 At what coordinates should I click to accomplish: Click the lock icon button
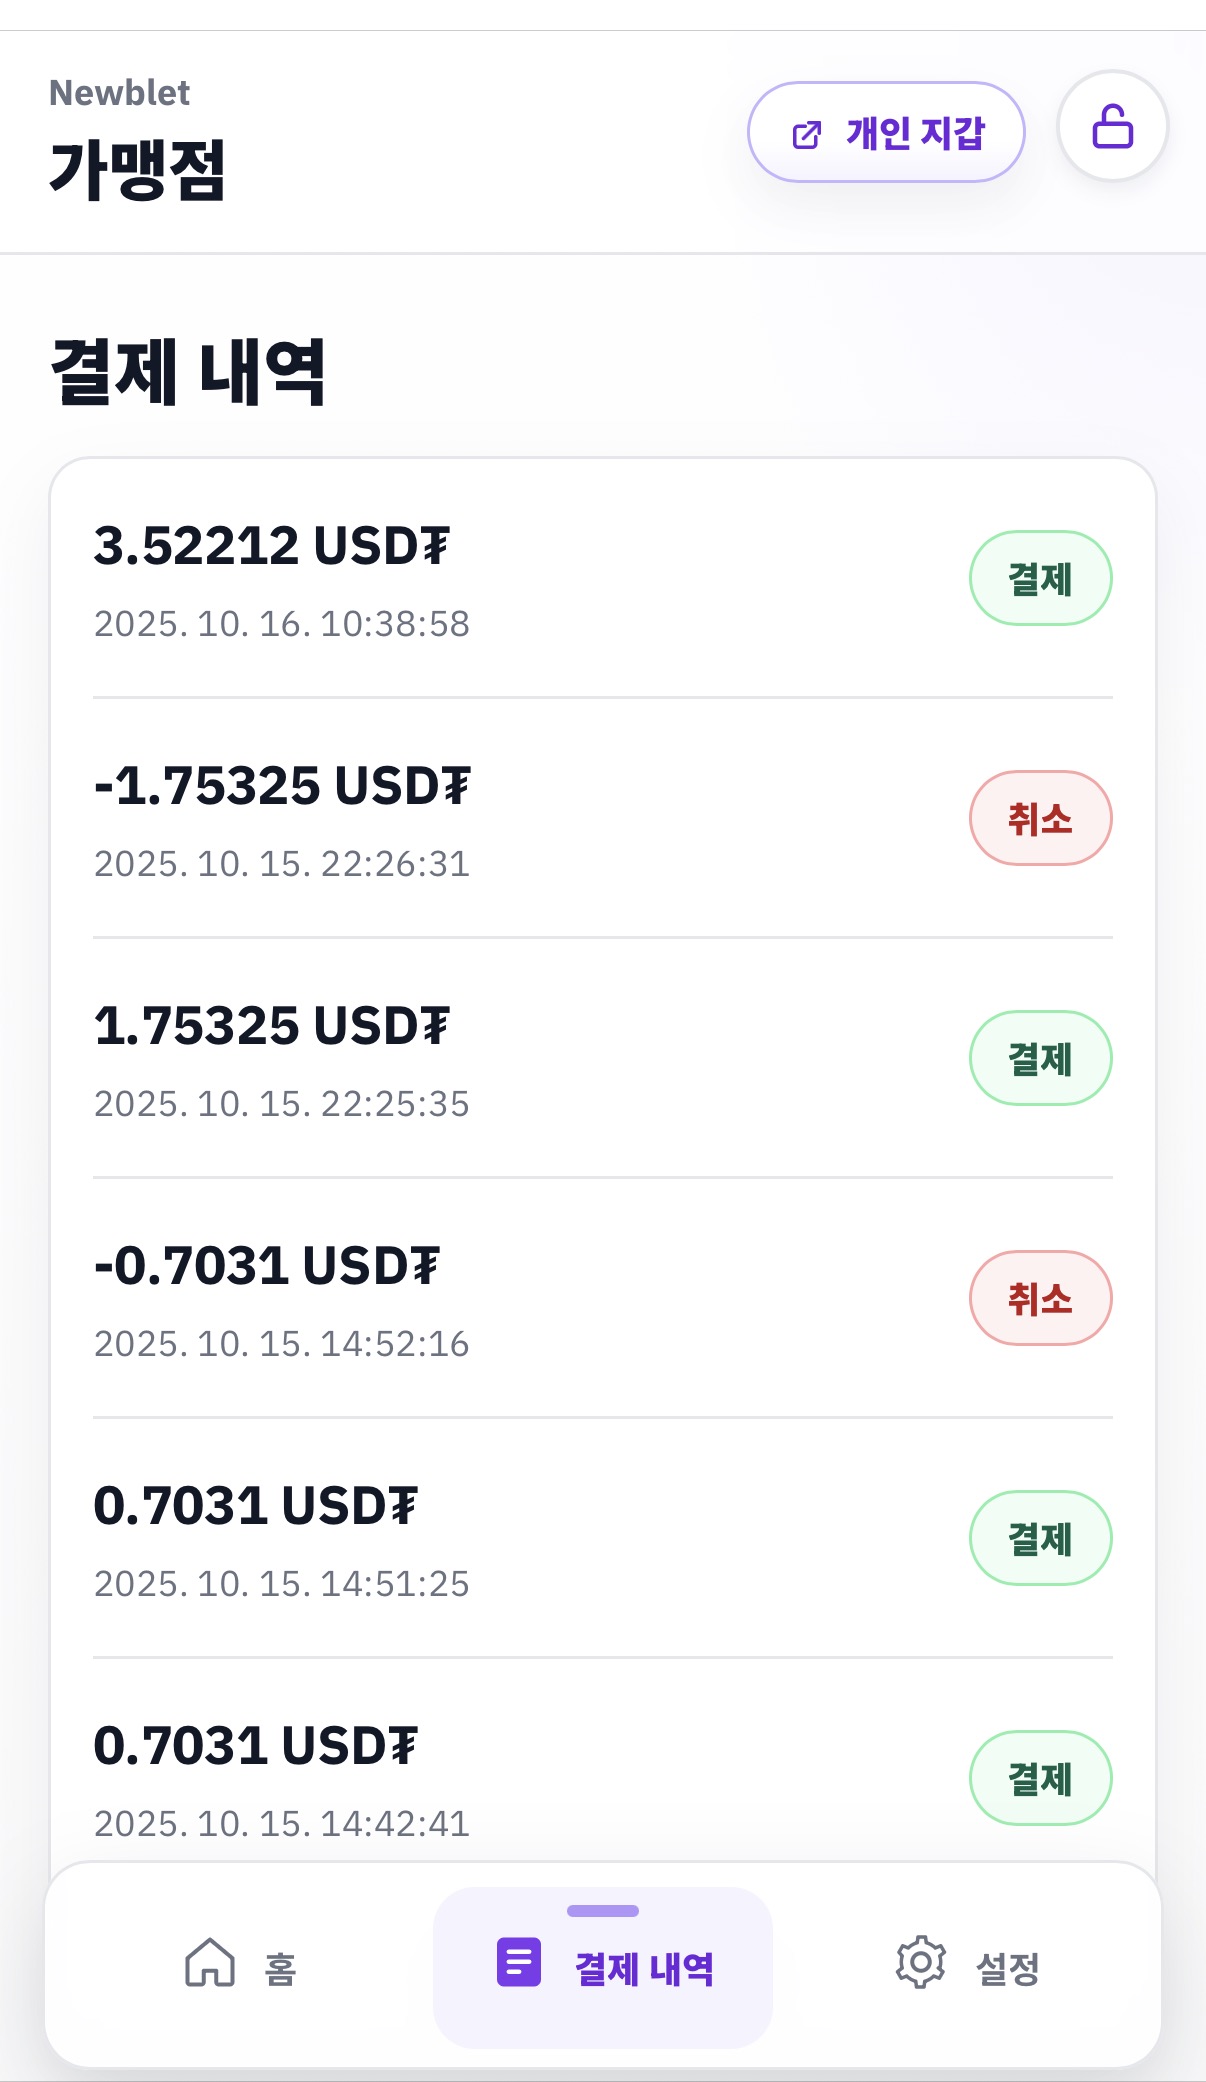(1112, 127)
